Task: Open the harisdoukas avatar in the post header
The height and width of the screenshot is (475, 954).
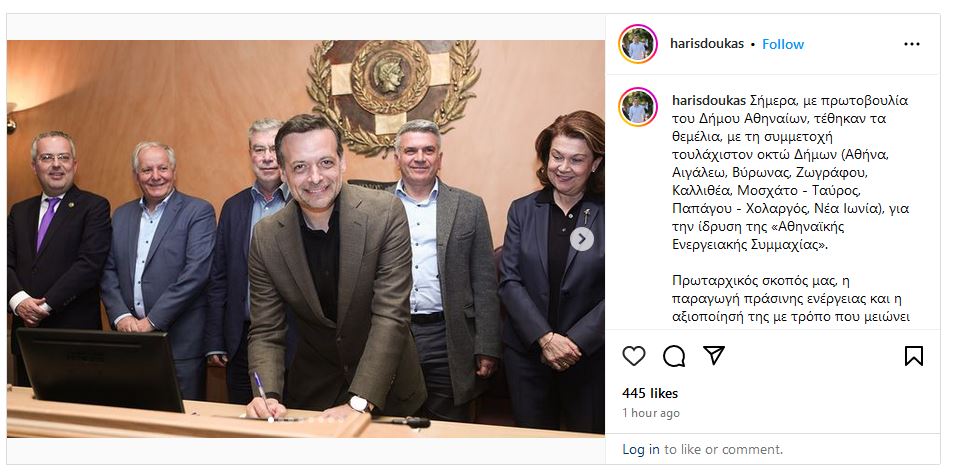Action: (638, 44)
